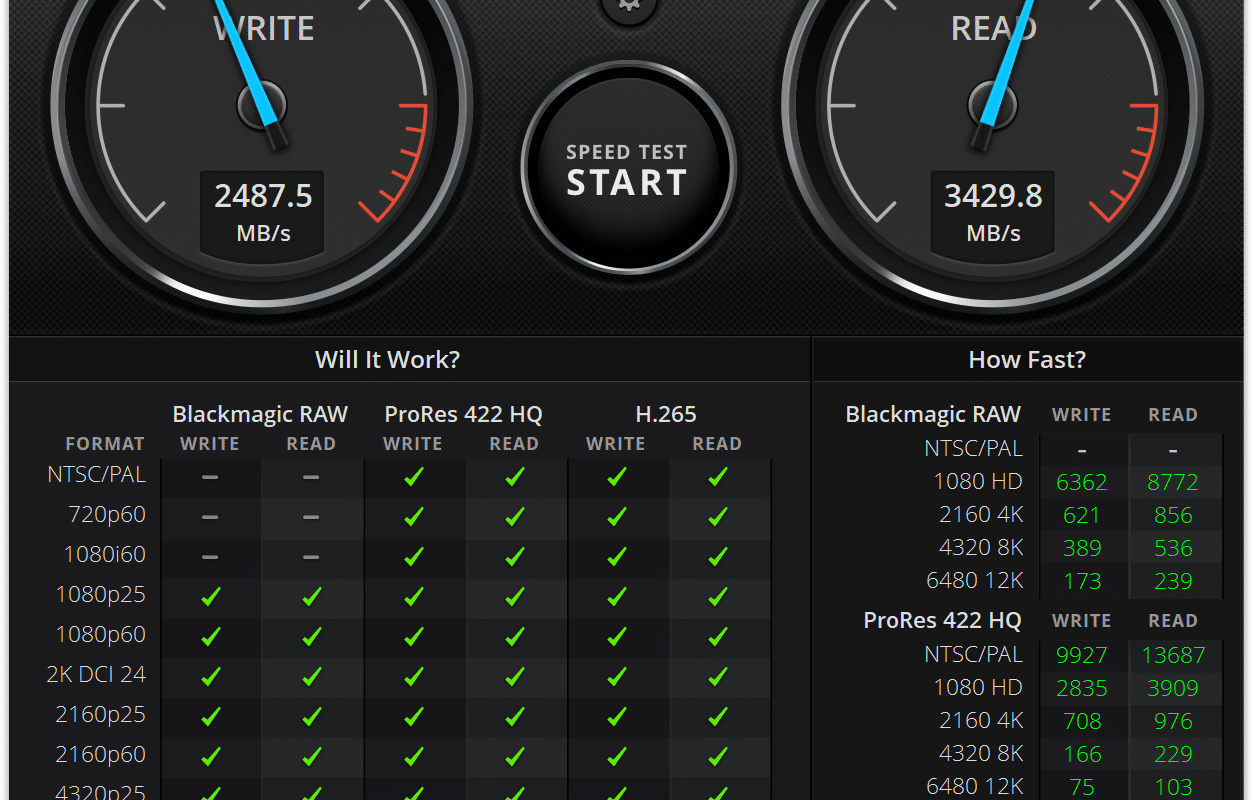The image size is (1253, 800).
Task: Select the 2160p60 format row label
Action: (x=101, y=755)
